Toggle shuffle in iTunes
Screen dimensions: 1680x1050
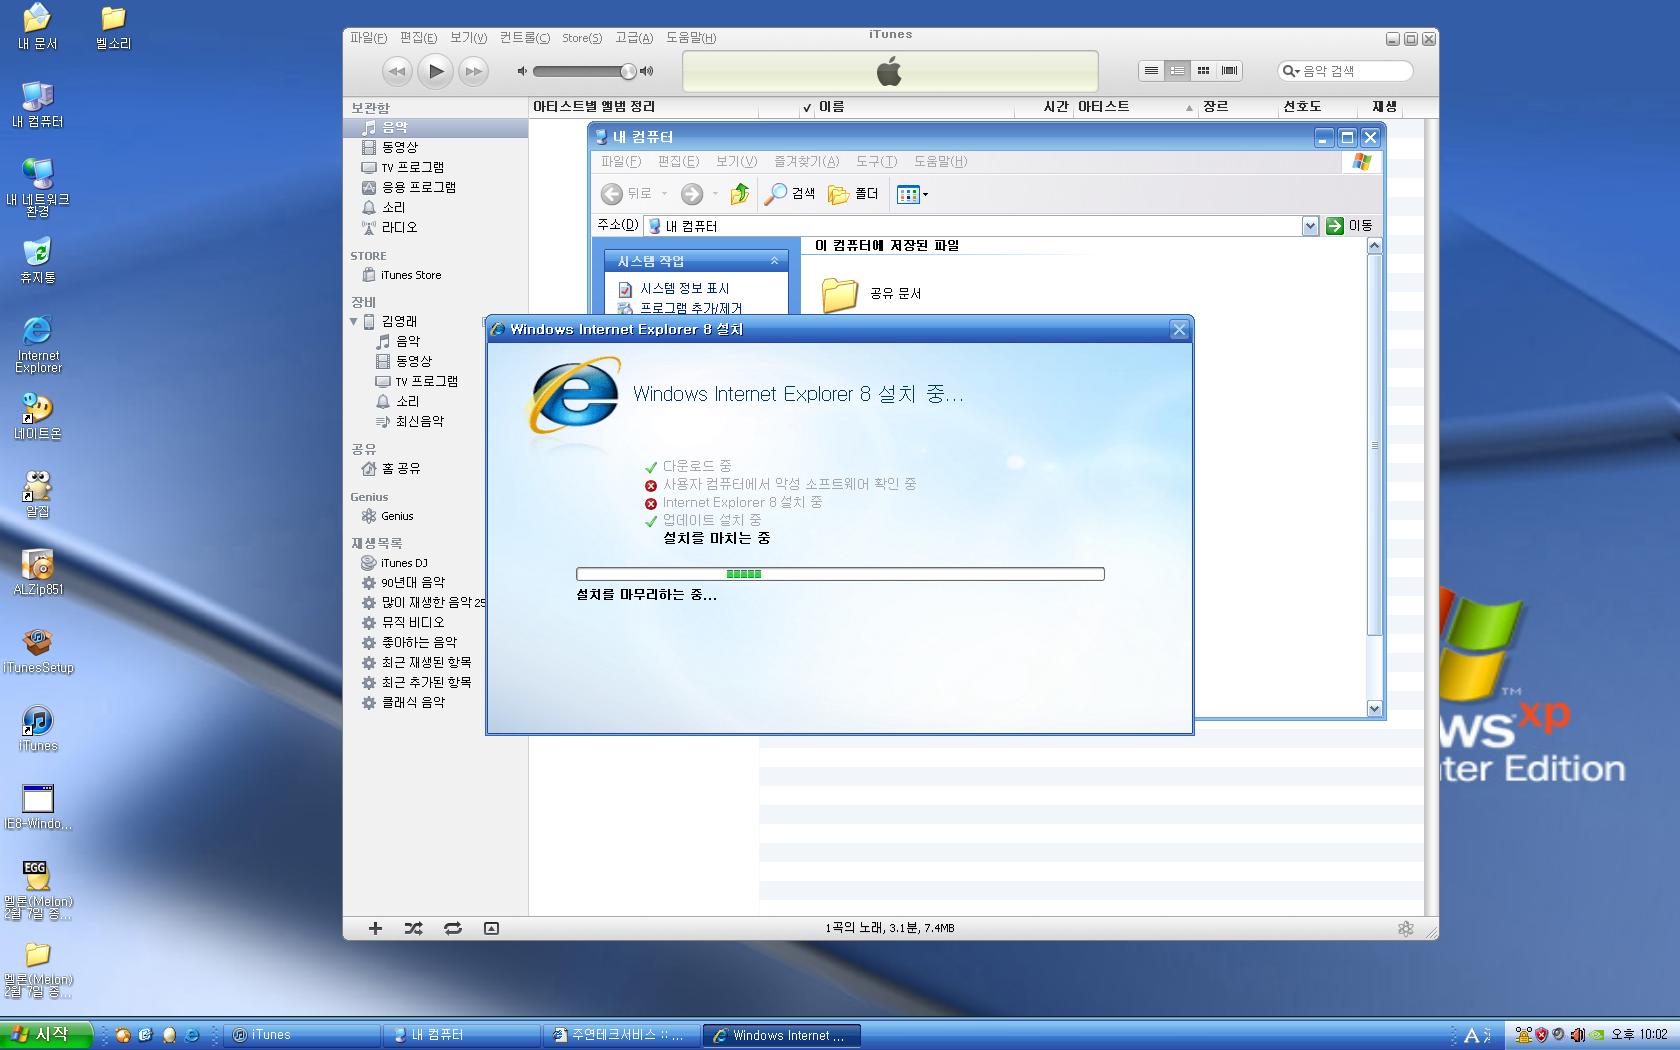point(413,928)
